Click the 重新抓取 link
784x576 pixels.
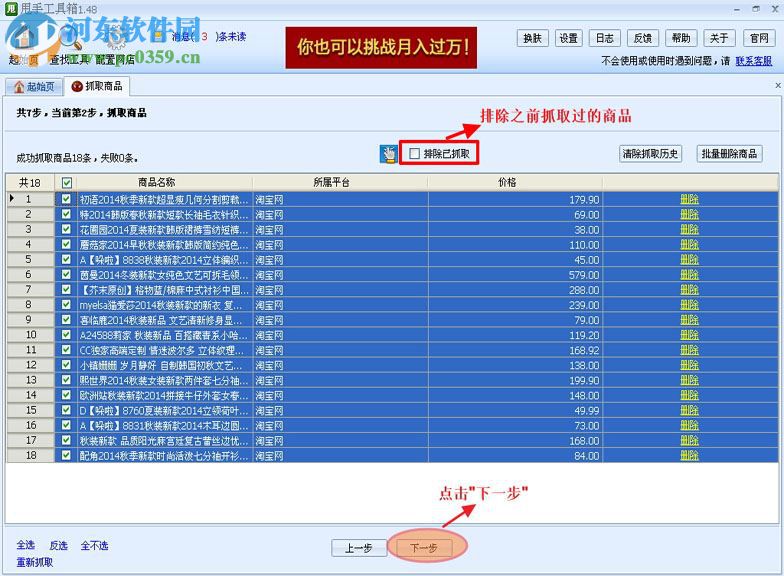[34, 562]
